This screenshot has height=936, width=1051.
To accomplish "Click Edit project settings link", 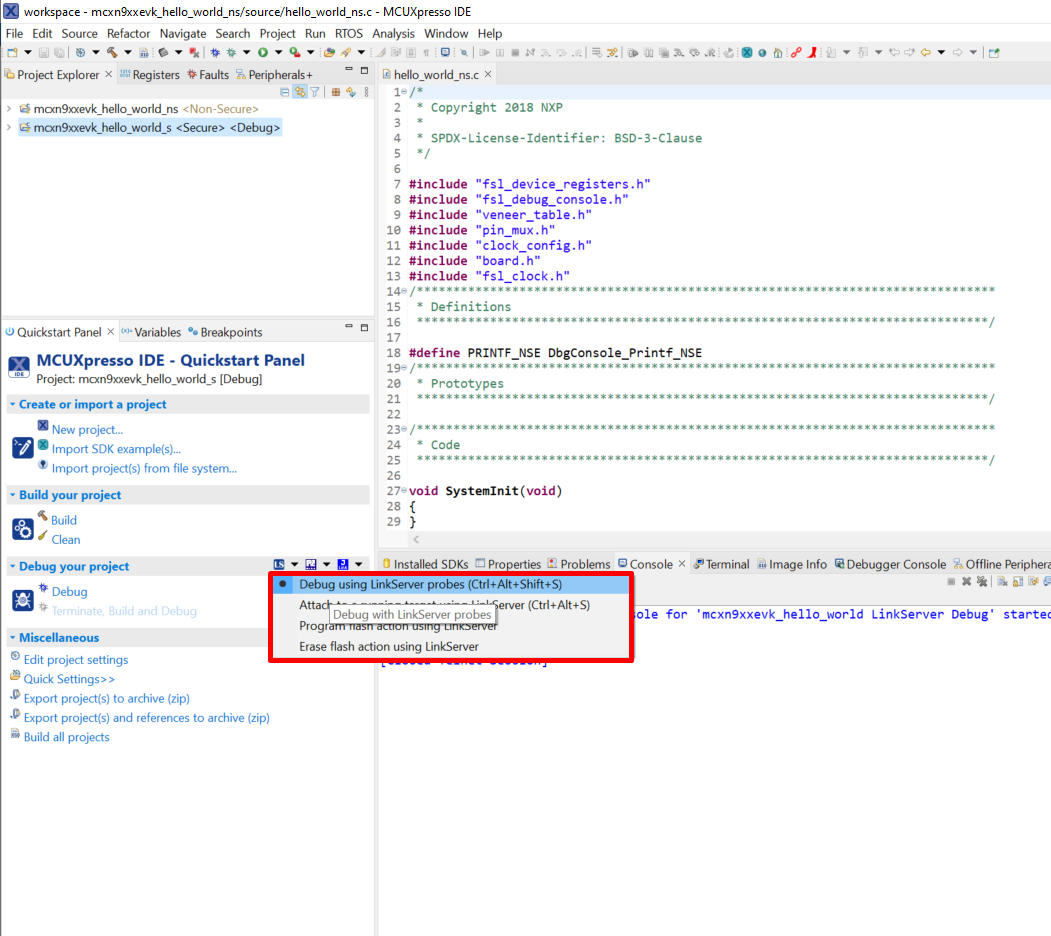I will click(x=76, y=660).
